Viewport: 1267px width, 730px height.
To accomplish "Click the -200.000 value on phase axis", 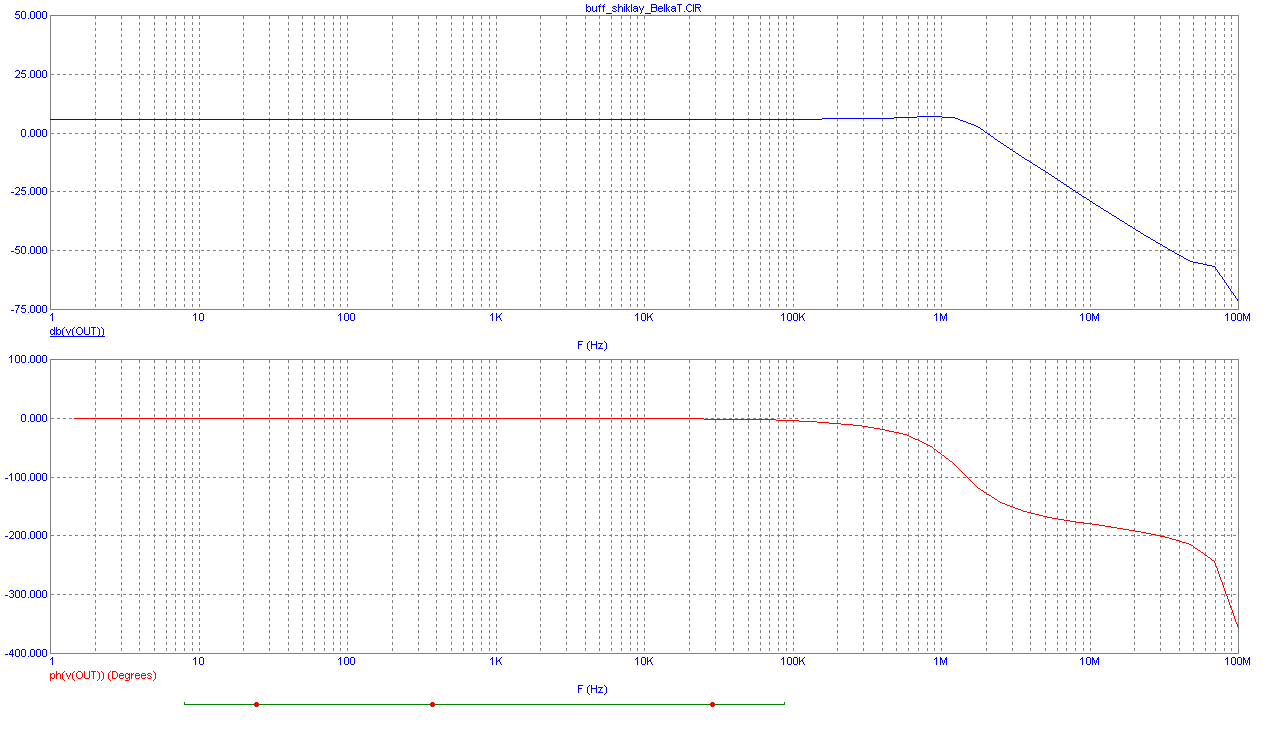I will (x=25, y=536).
